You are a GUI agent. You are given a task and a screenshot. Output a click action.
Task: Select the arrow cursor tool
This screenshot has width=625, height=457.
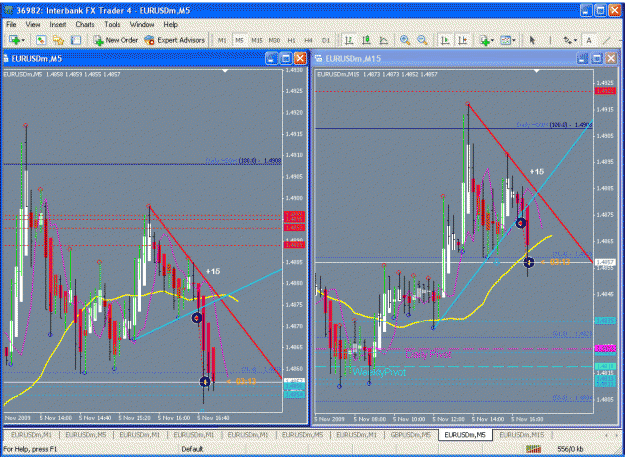point(532,40)
